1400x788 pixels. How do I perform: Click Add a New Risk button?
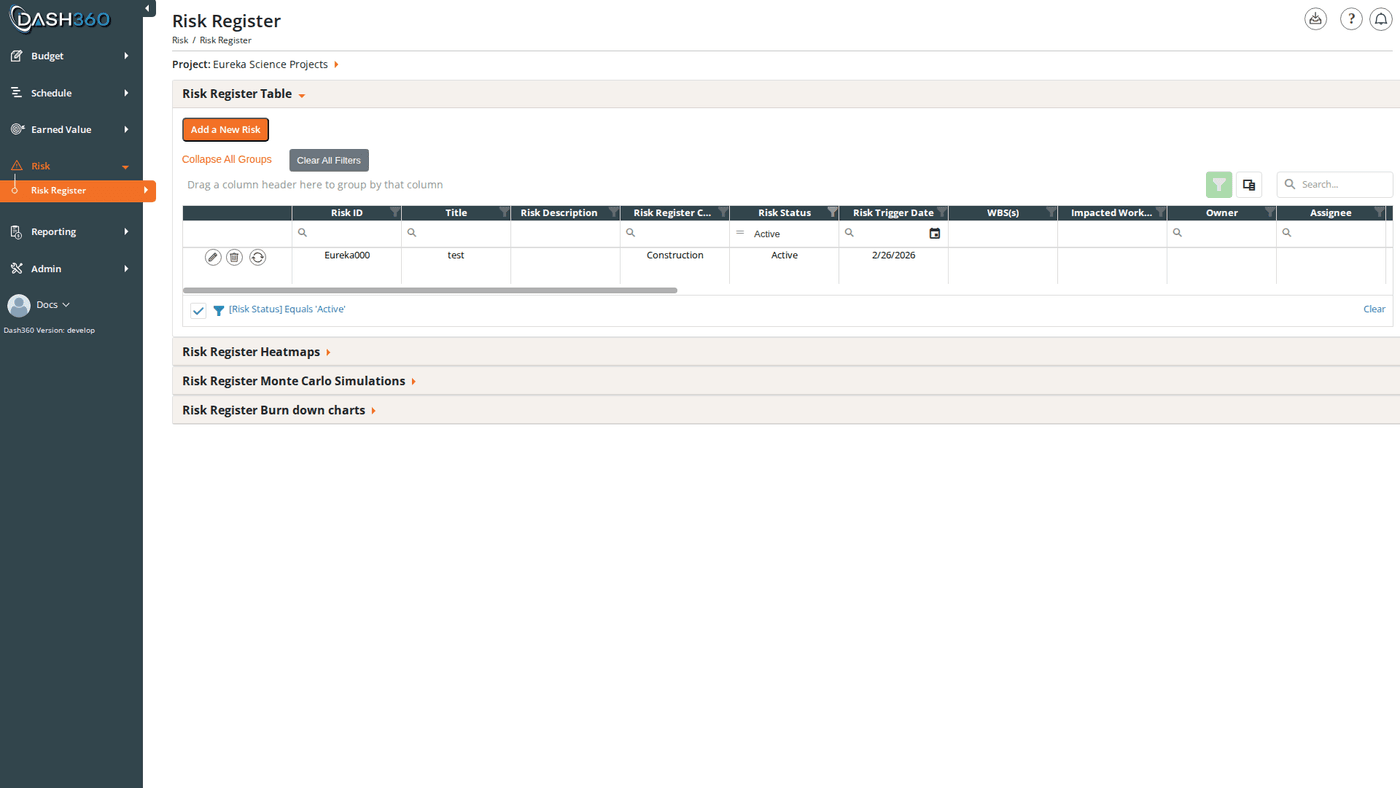[226, 130]
